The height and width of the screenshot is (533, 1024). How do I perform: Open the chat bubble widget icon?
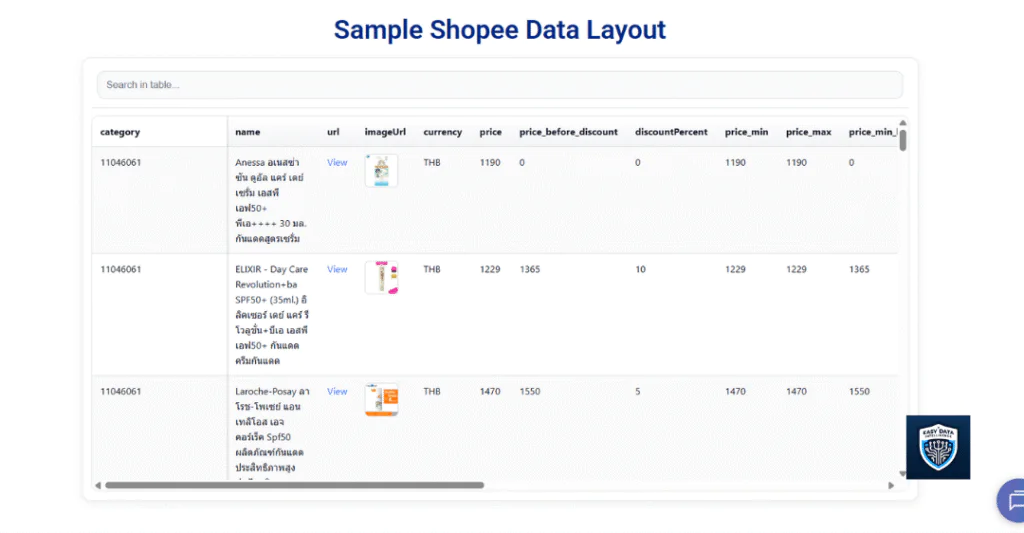[1012, 500]
